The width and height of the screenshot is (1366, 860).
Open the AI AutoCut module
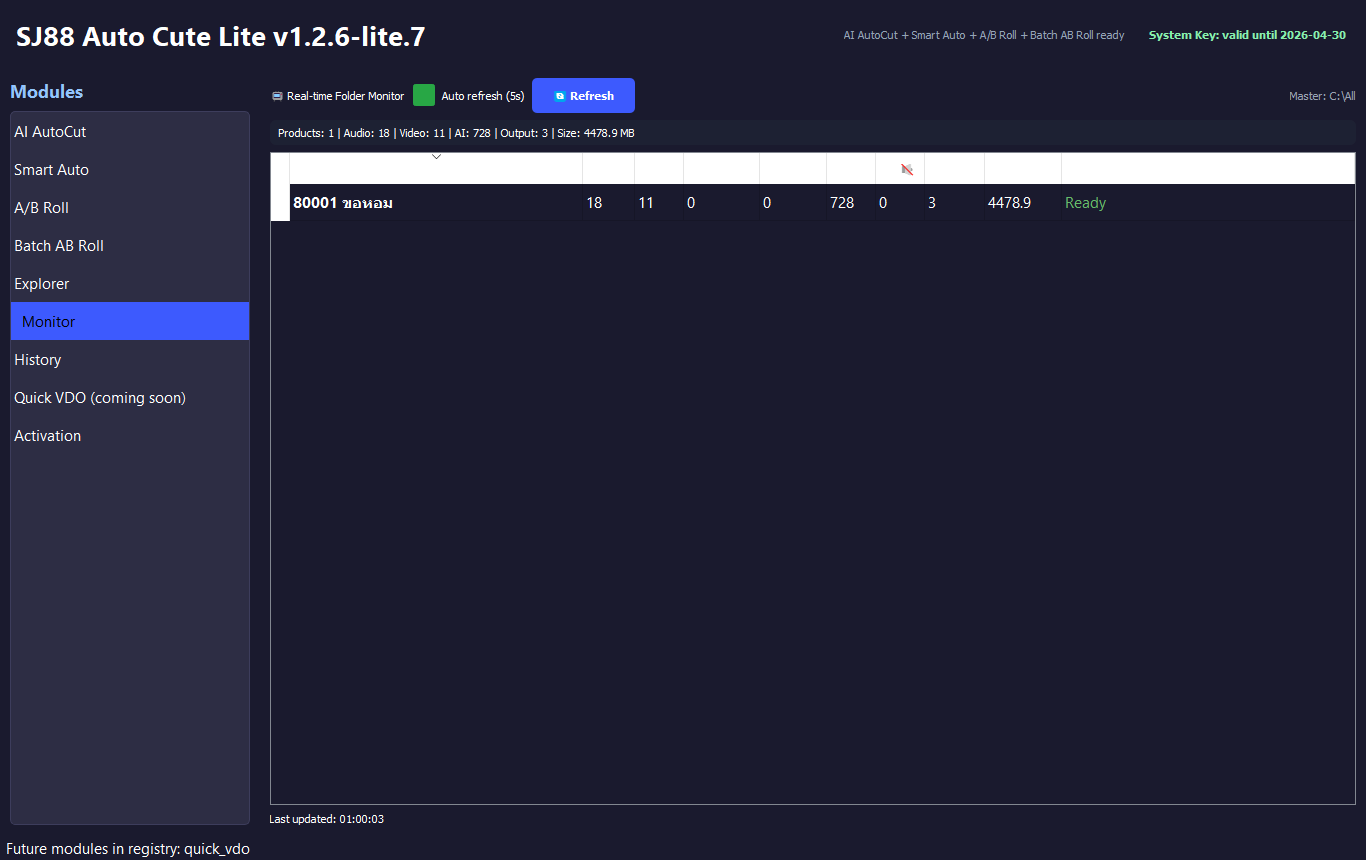click(50, 132)
